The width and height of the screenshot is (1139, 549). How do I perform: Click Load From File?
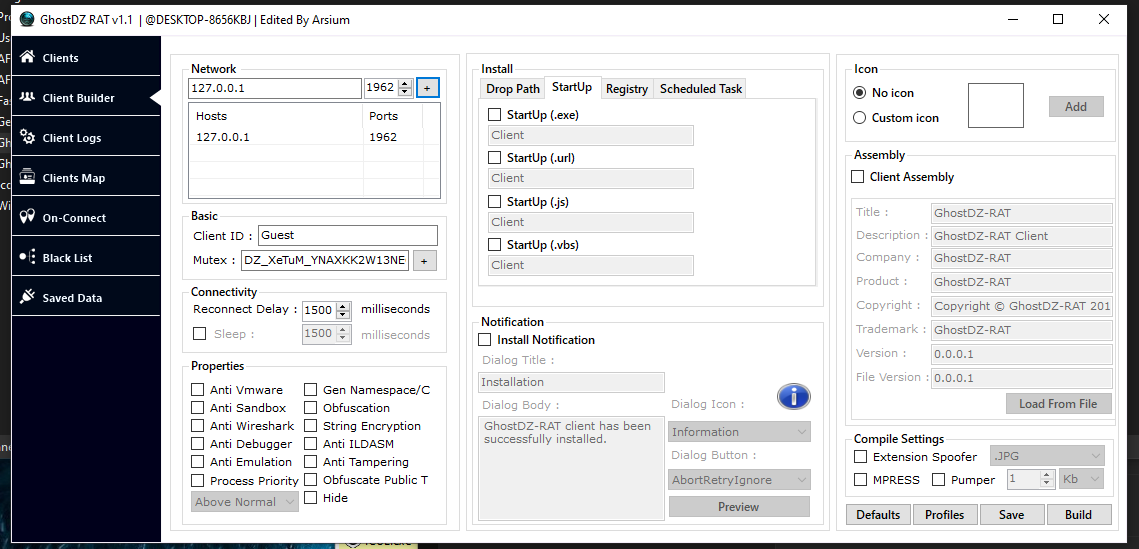[1058, 404]
